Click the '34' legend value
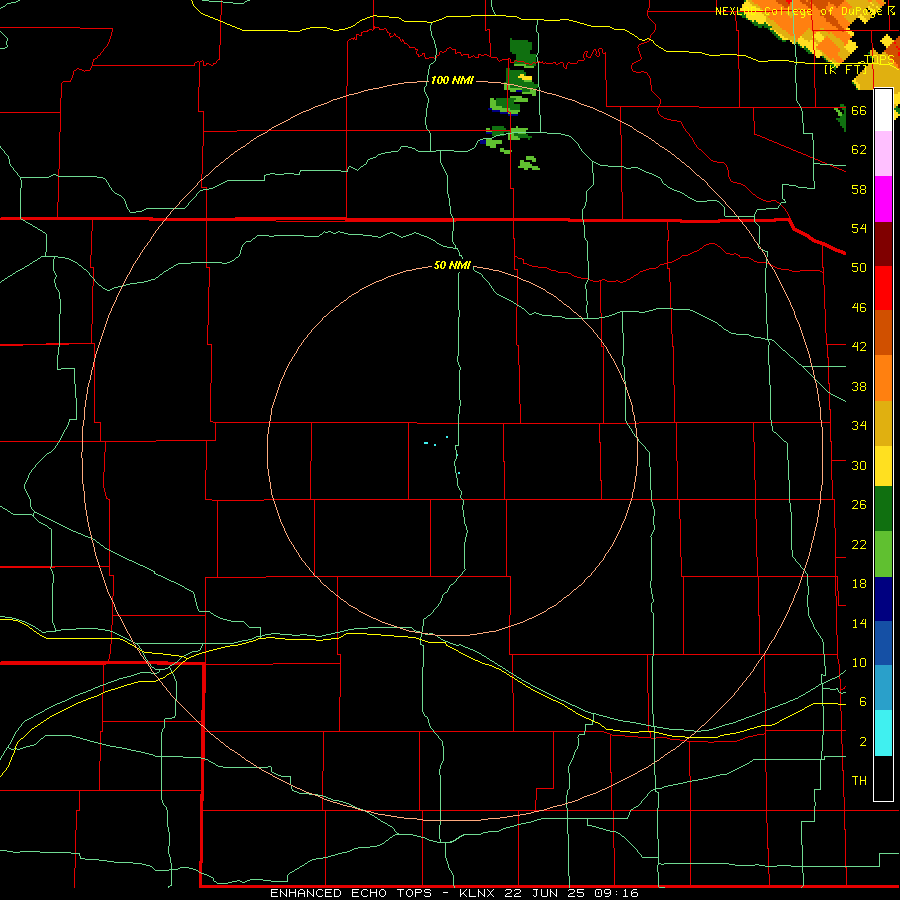This screenshot has height=900, width=900. coord(859,426)
